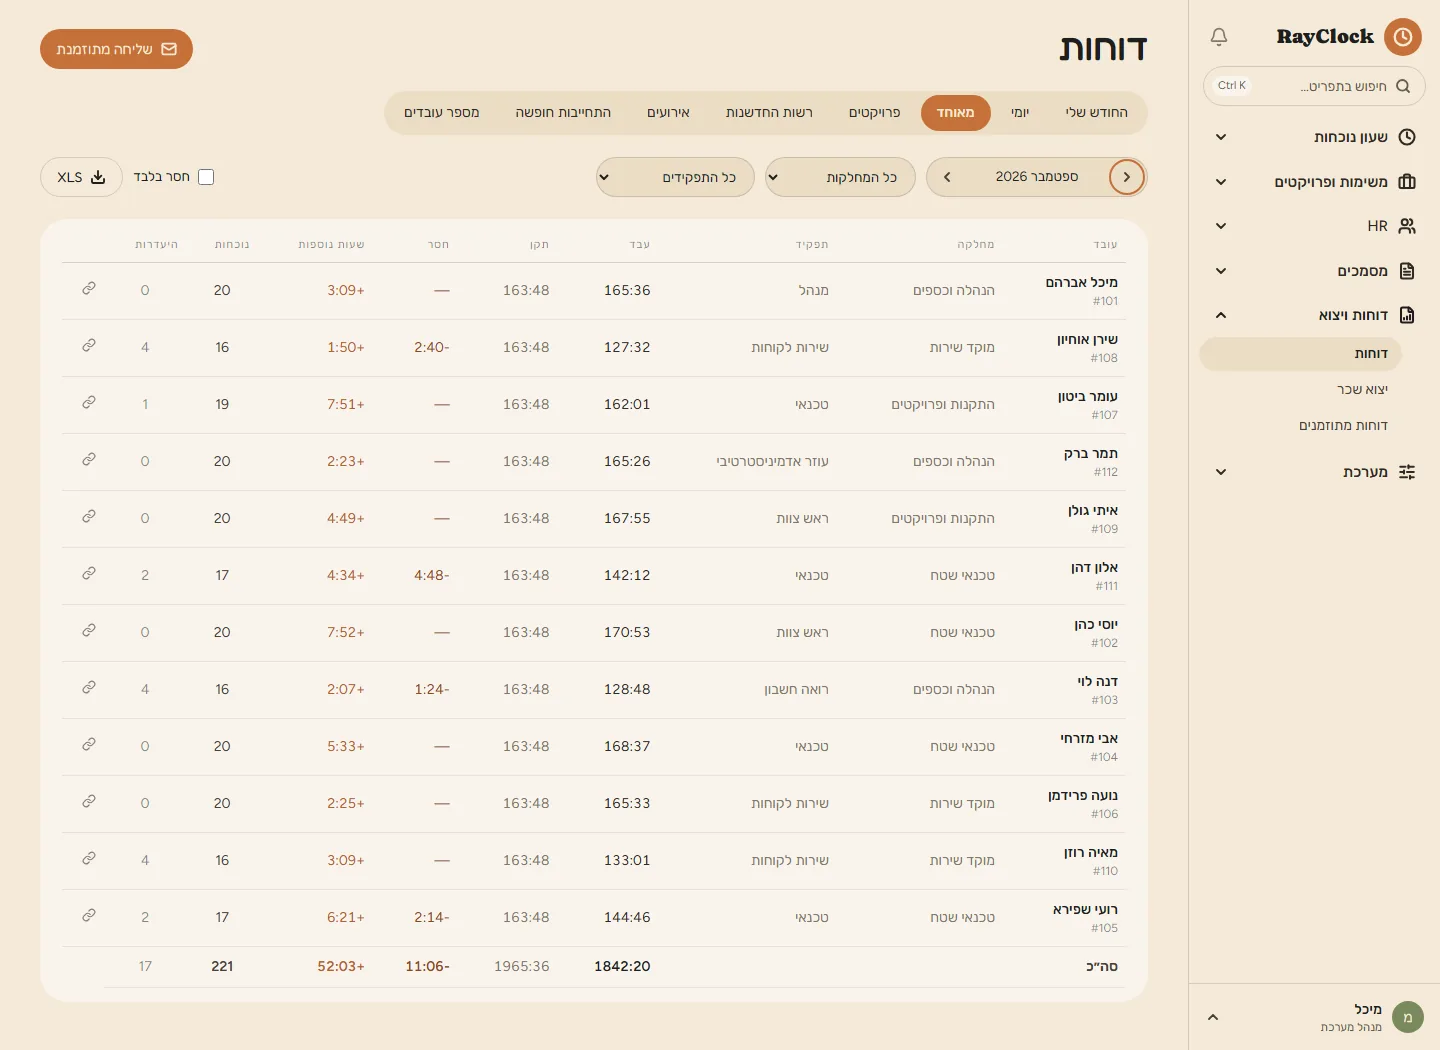
Task: Open דוחות מתוזמנים in sidebar
Action: (1343, 425)
